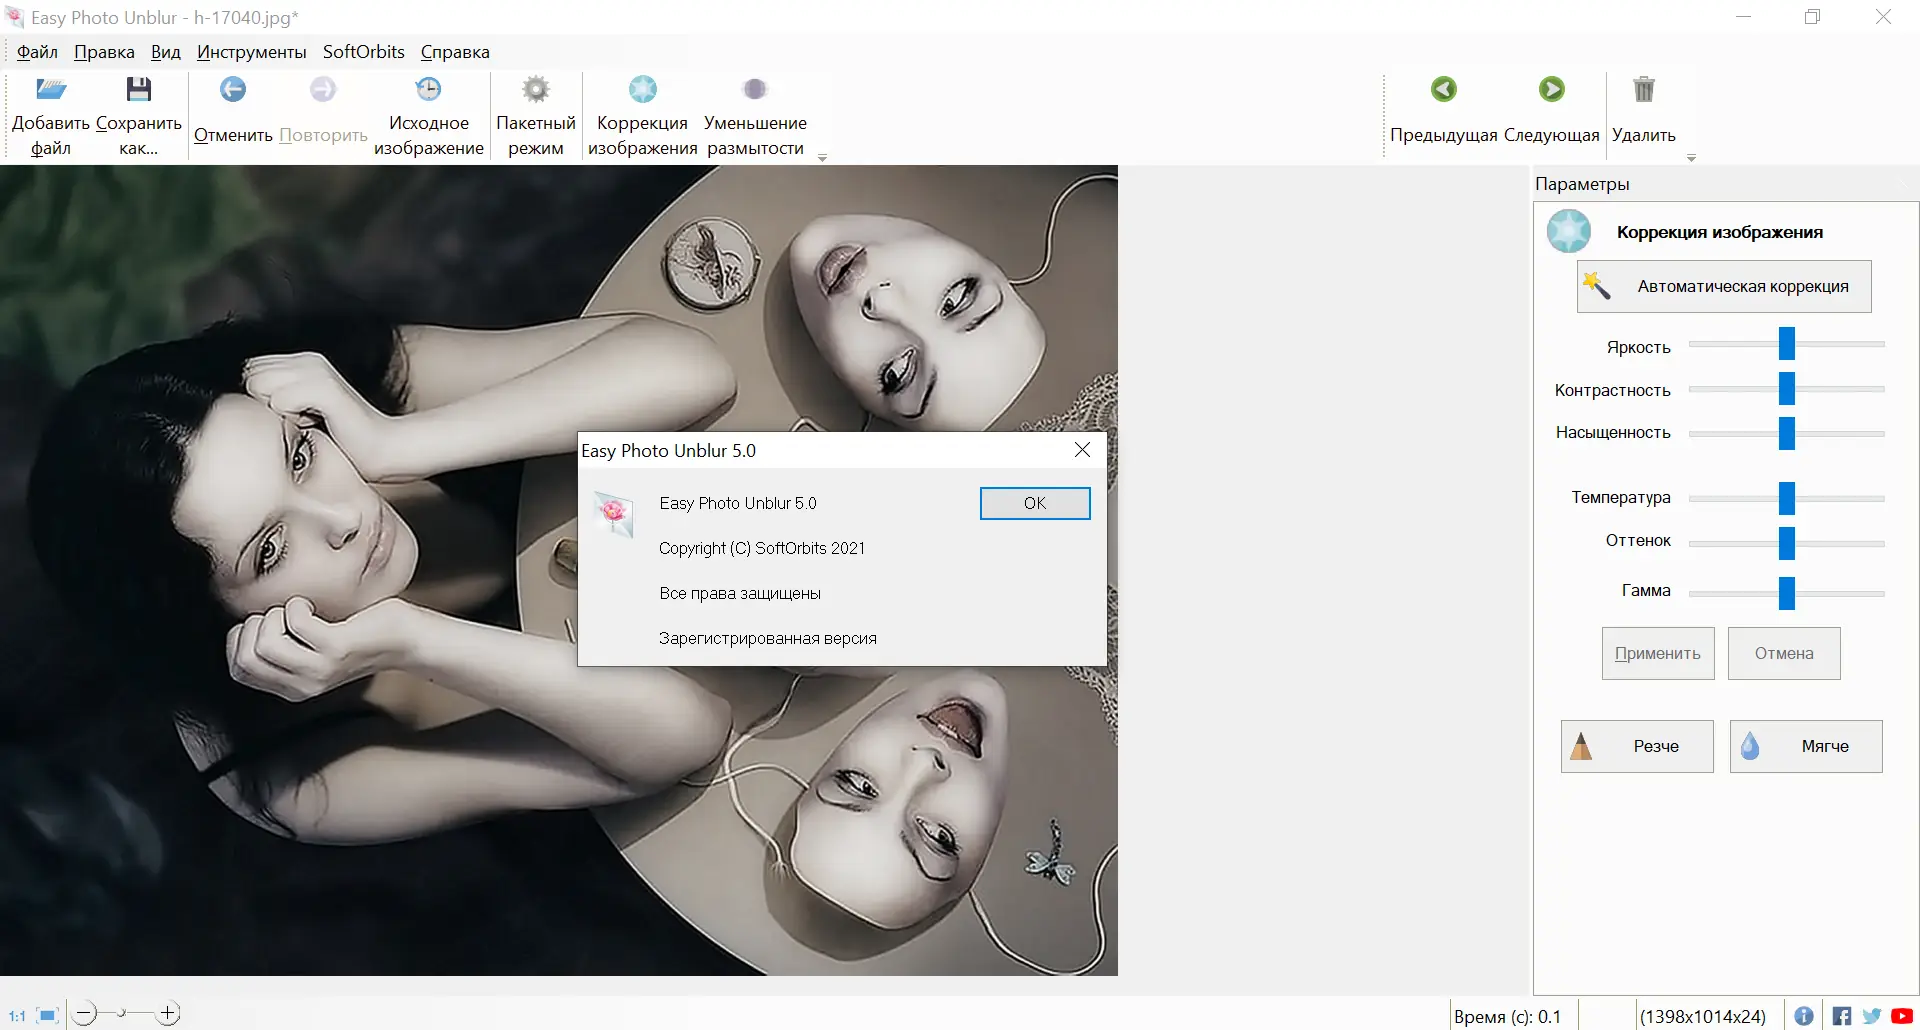Click the zoom out minus button

(x=85, y=1014)
